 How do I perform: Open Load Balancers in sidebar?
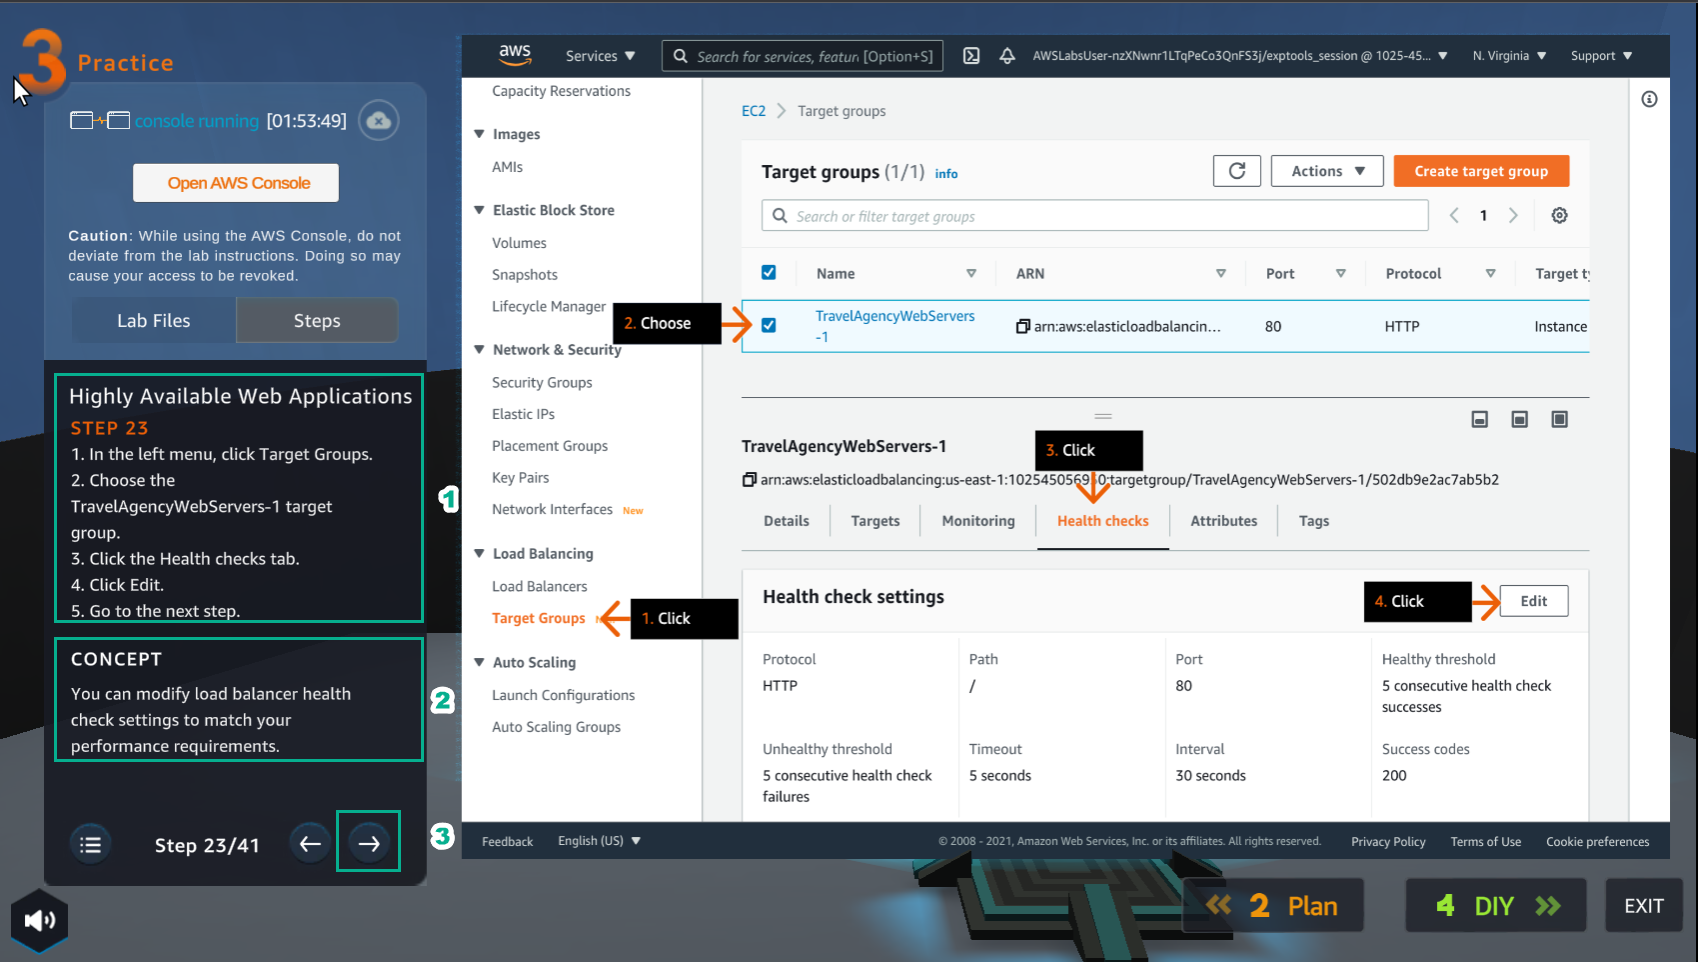point(540,587)
